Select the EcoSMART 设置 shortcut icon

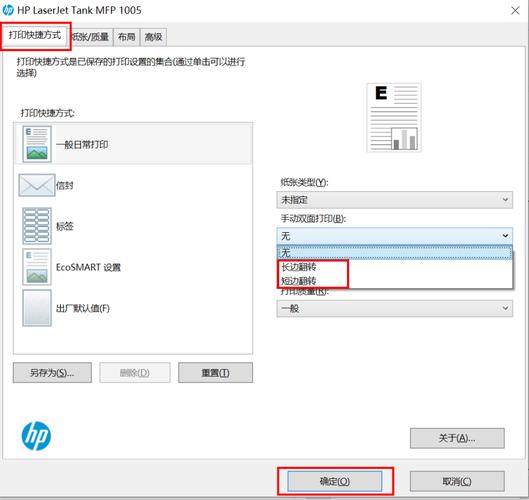[x=37, y=267]
